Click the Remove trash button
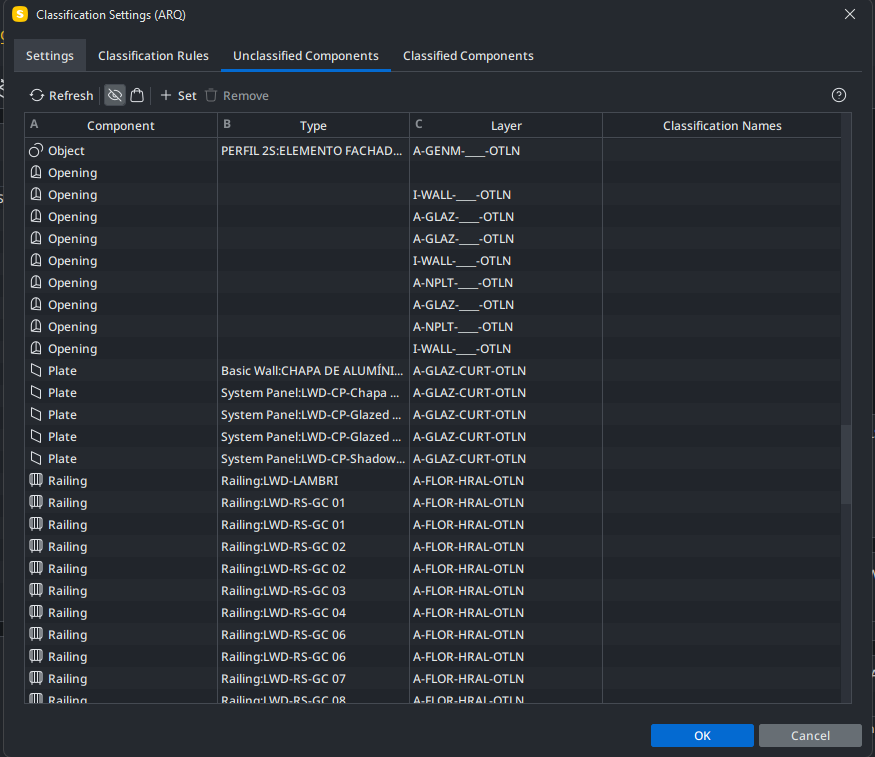This screenshot has width=875, height=757. click(237, 95)
